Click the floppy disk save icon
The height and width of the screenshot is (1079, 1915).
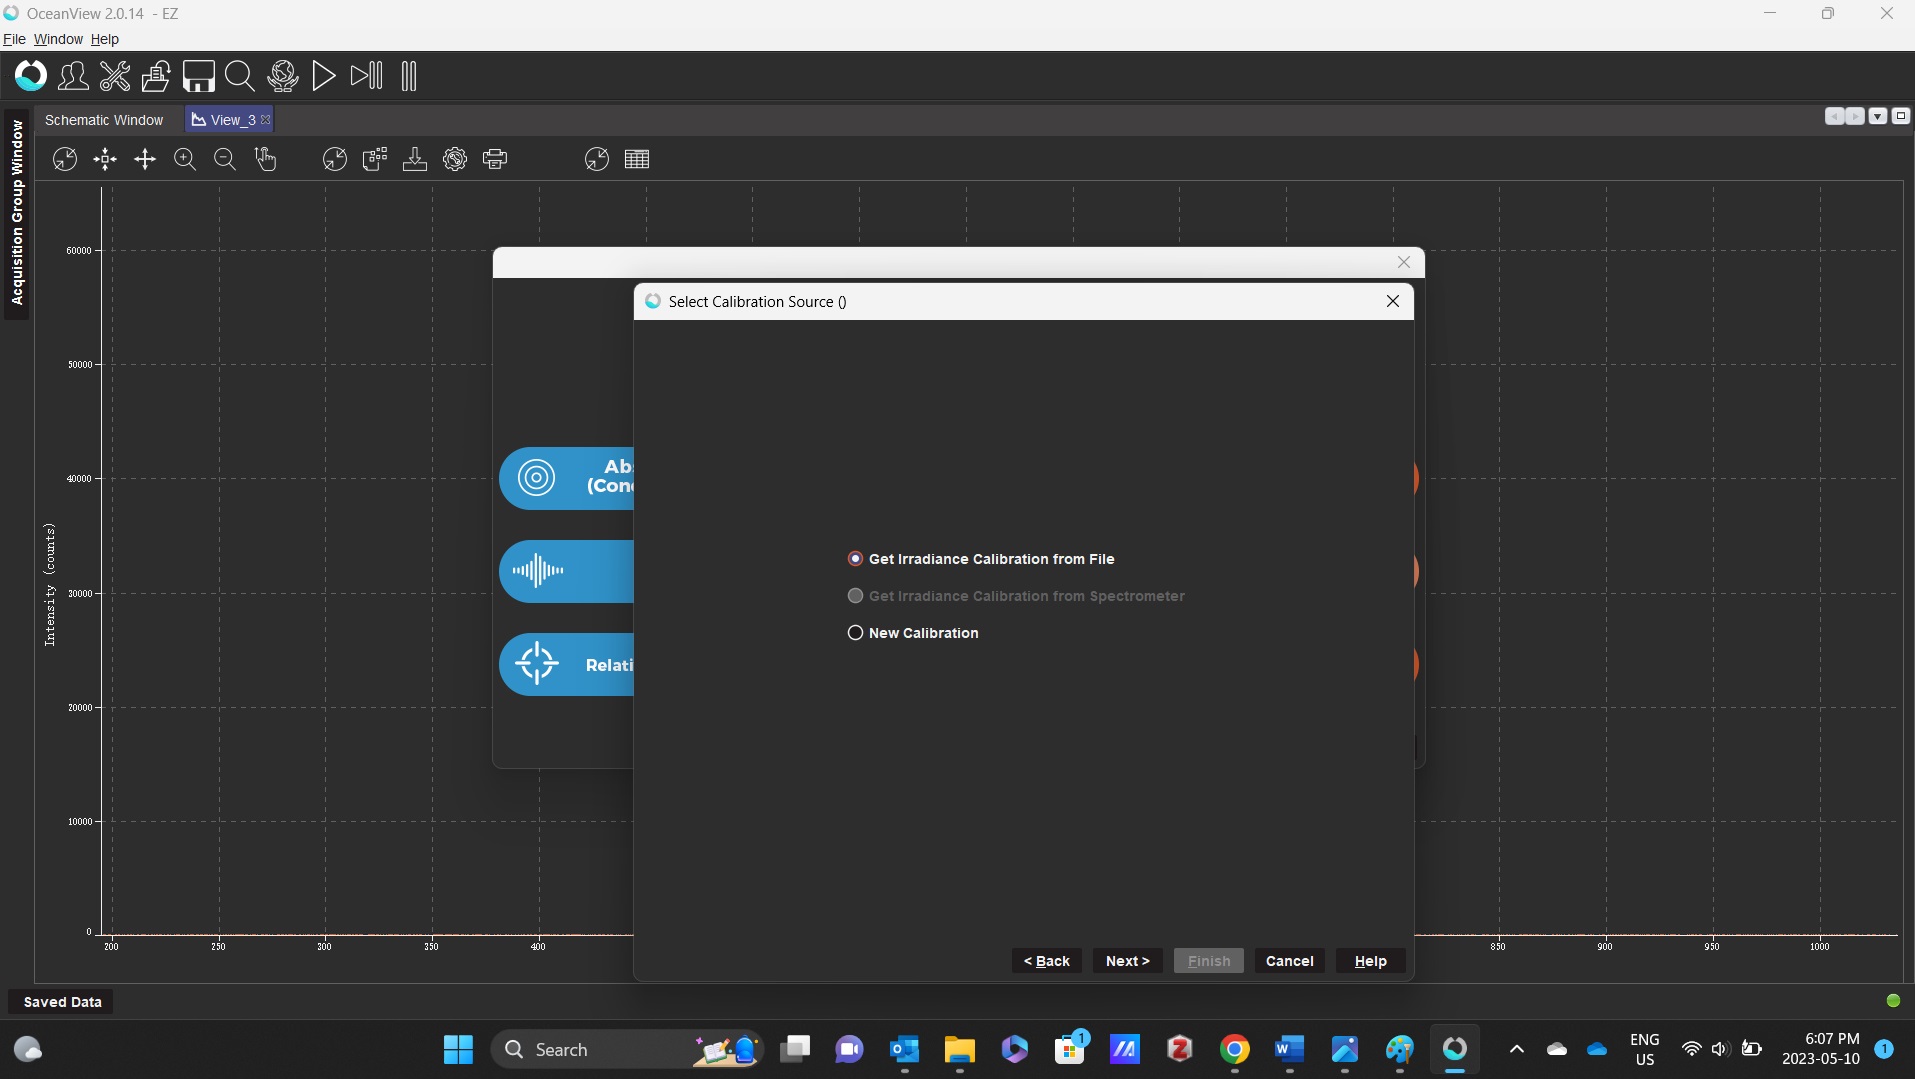198,76
